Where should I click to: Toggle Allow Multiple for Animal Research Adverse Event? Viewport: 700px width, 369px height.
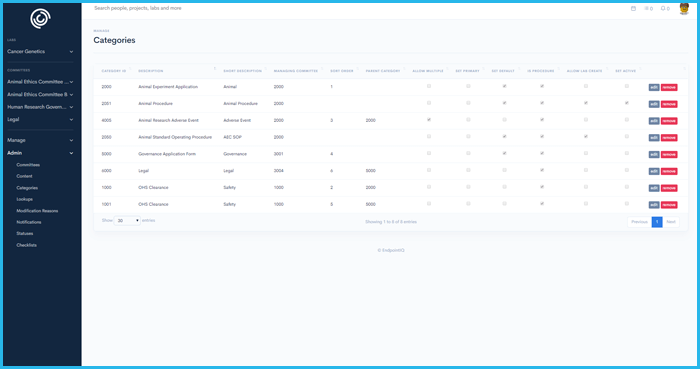pos(429,120)
